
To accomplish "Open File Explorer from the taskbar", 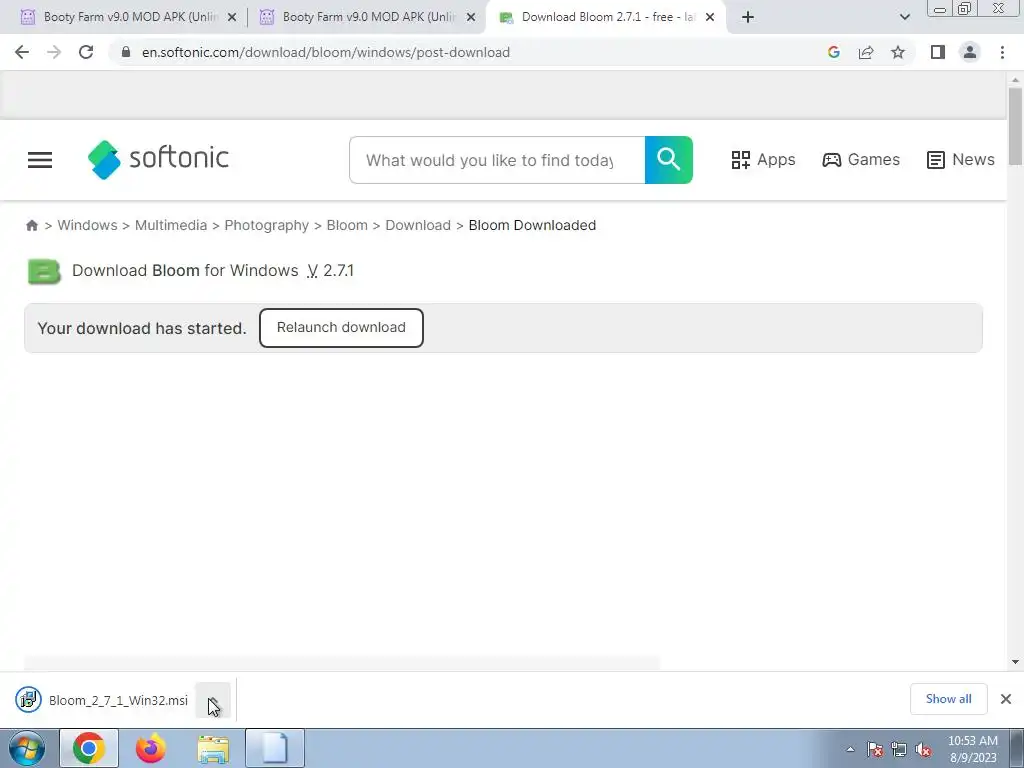I will pyautogui.click(x=213, y=748).
